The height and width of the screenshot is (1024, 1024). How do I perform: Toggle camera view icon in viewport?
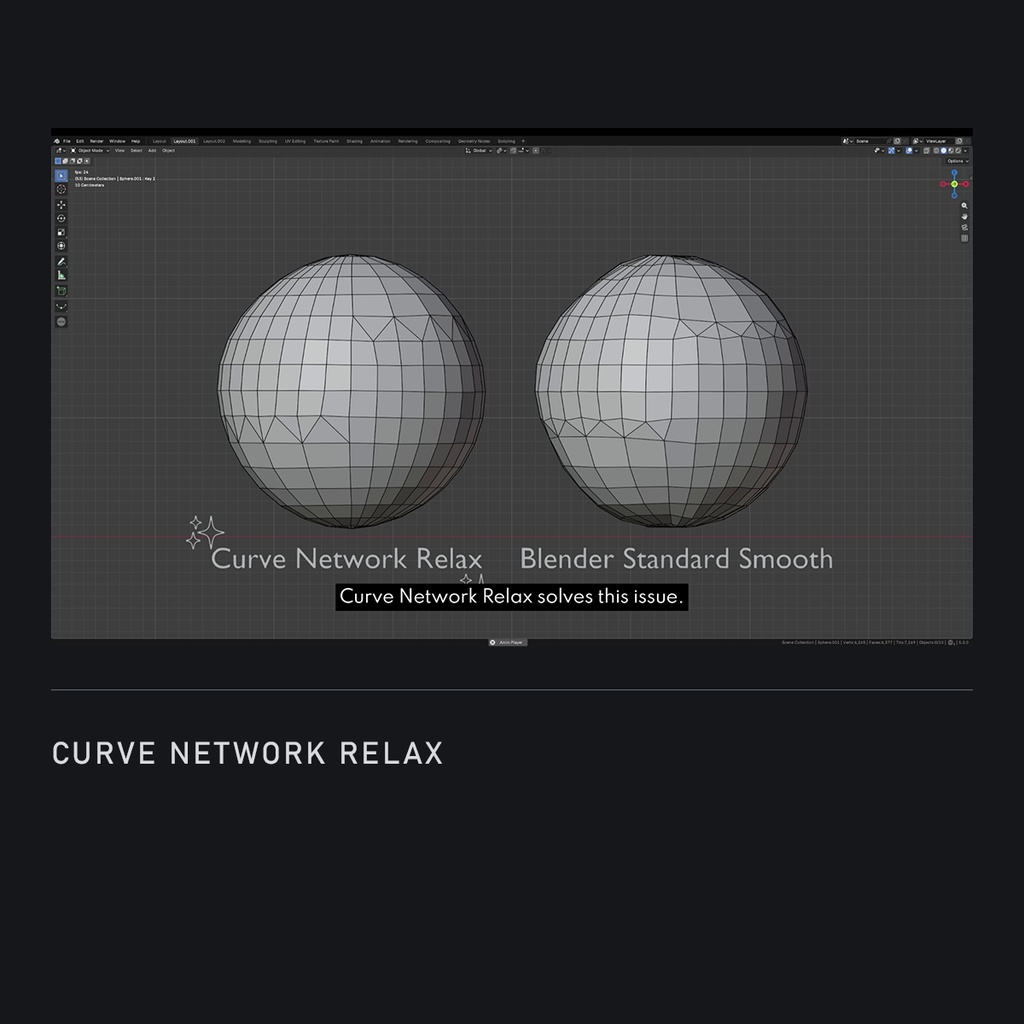click(965, 228)
